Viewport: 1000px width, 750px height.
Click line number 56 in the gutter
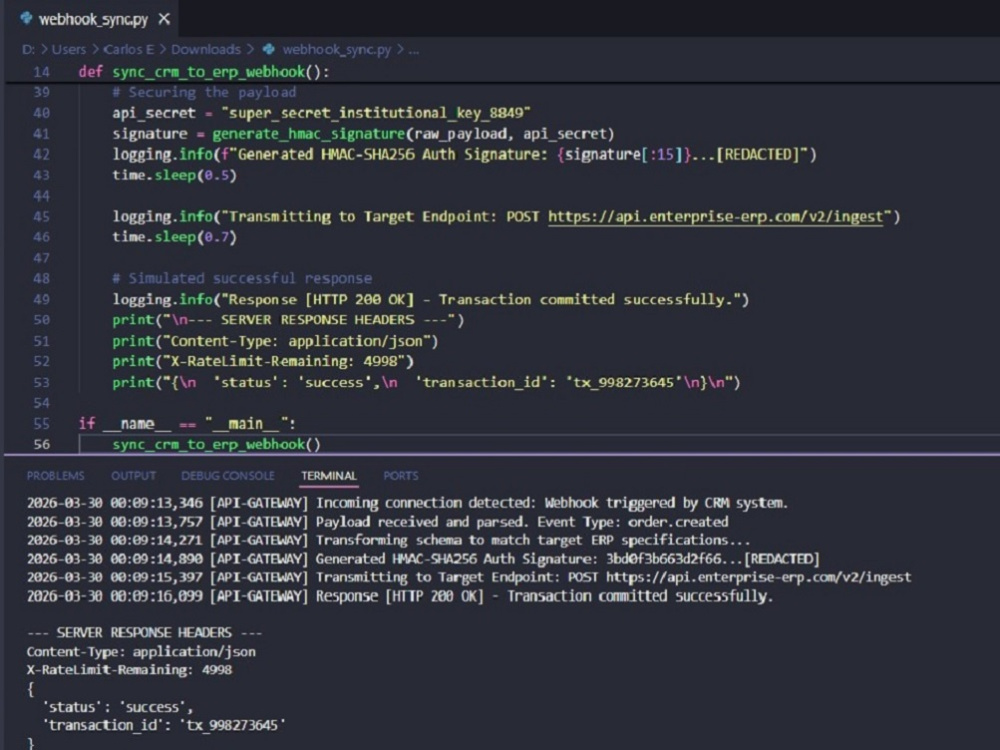[41, 445]
